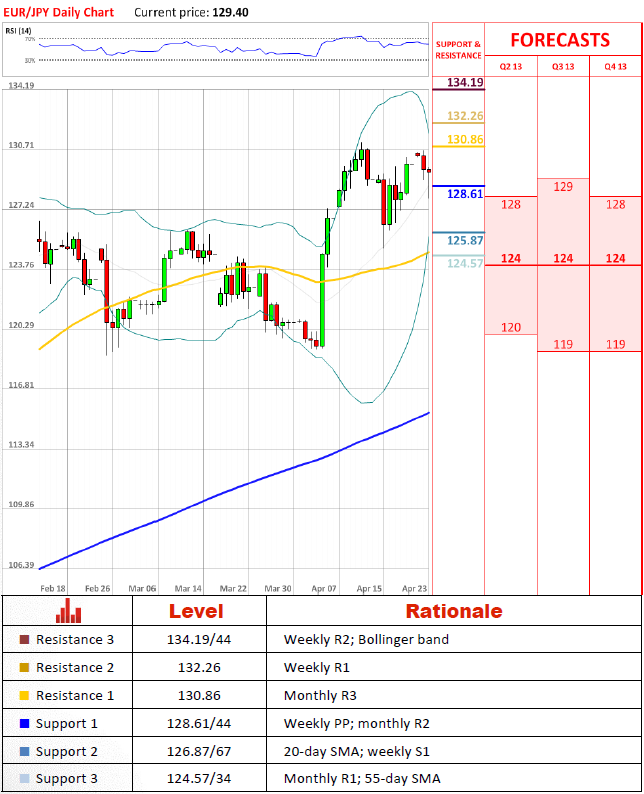Click the Q4 13 forecast low 119
This screenshot has width=644, height=794.
click(616, 344)
